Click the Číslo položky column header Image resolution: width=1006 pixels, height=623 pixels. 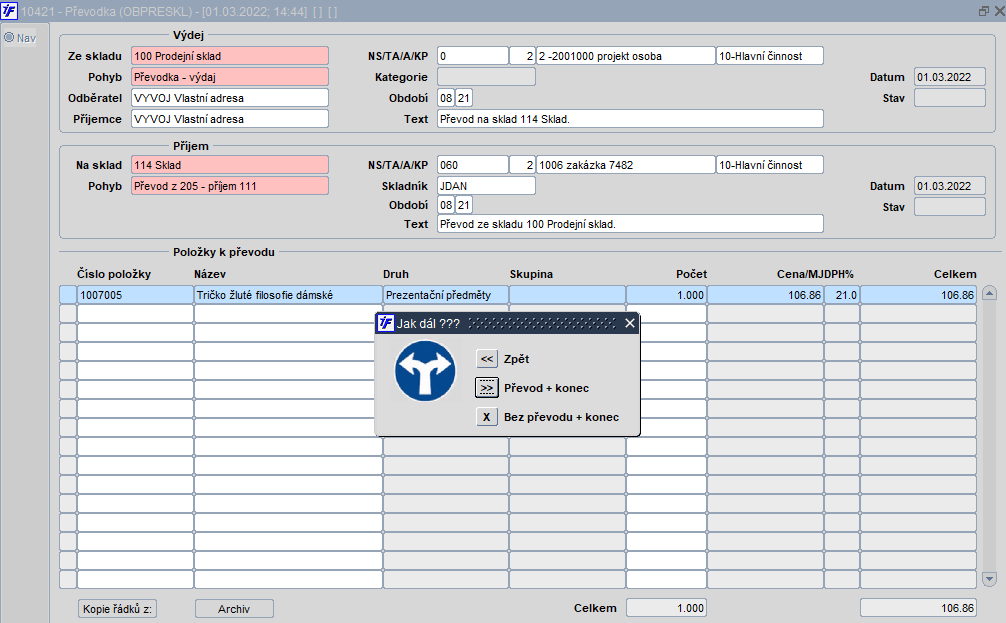pyautogui.click(x=114, y=274)
